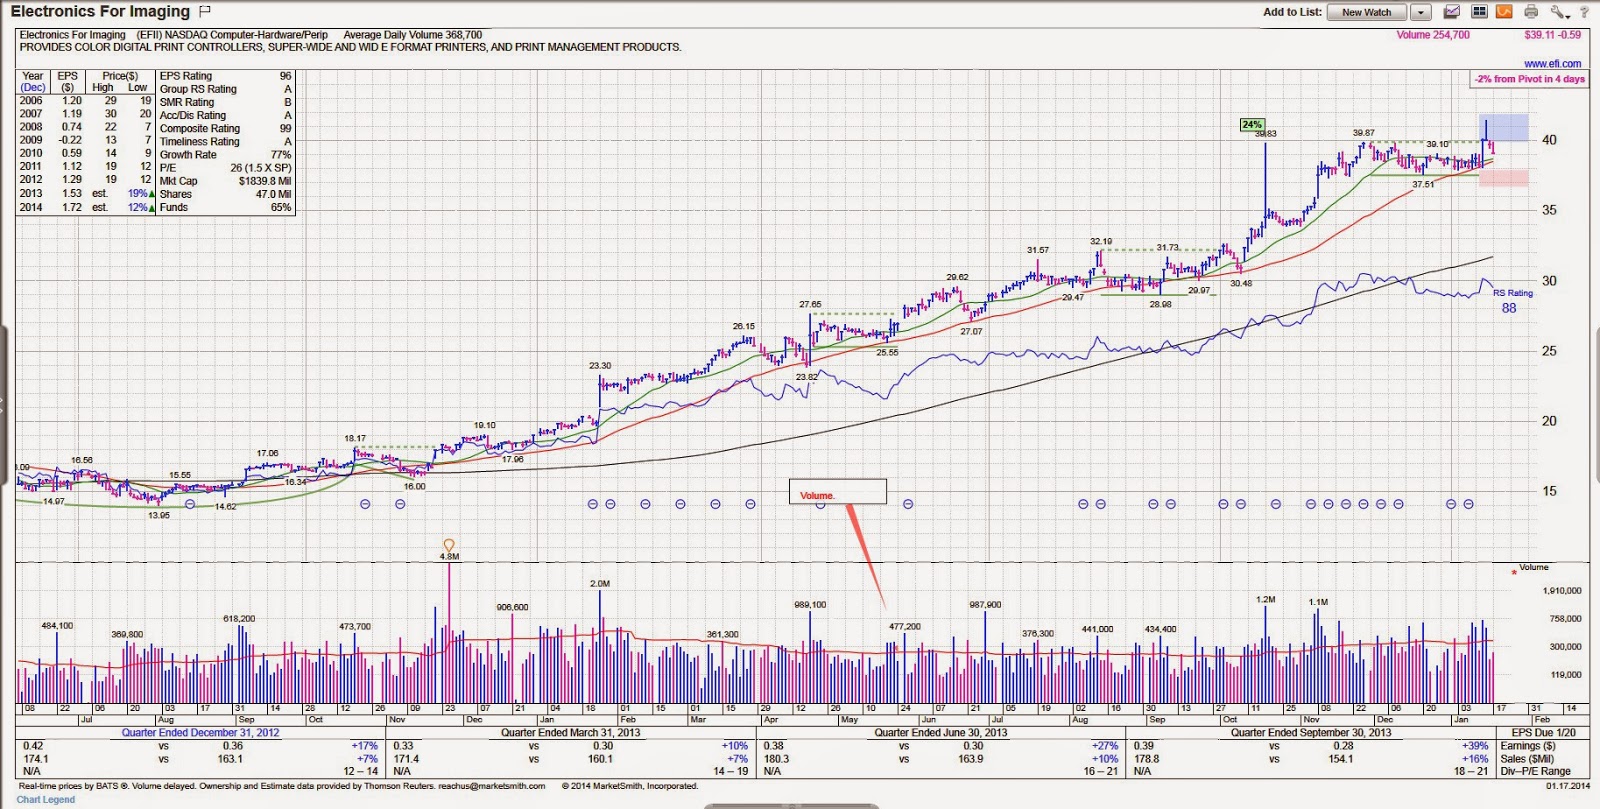Select the Mkt Cap row
Viewport: 1600px width, 809px height.
pos(226,181)
